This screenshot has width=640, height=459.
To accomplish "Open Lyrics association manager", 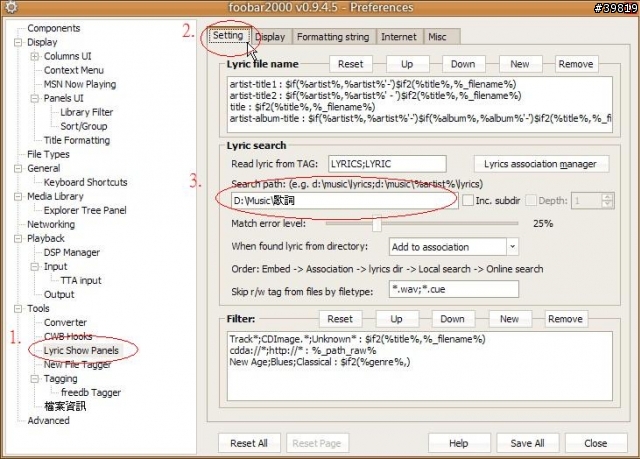I will click(x=541, y=164).
